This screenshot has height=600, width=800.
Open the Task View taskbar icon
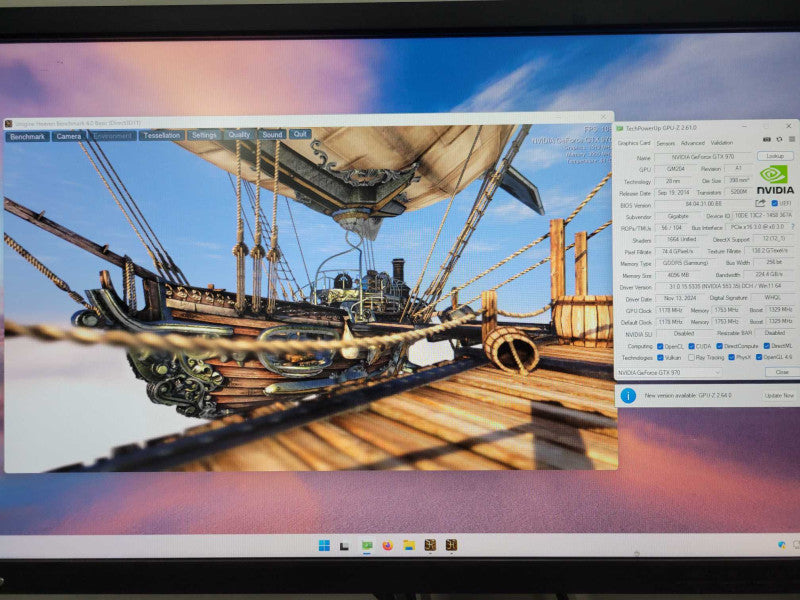point(344,546)
